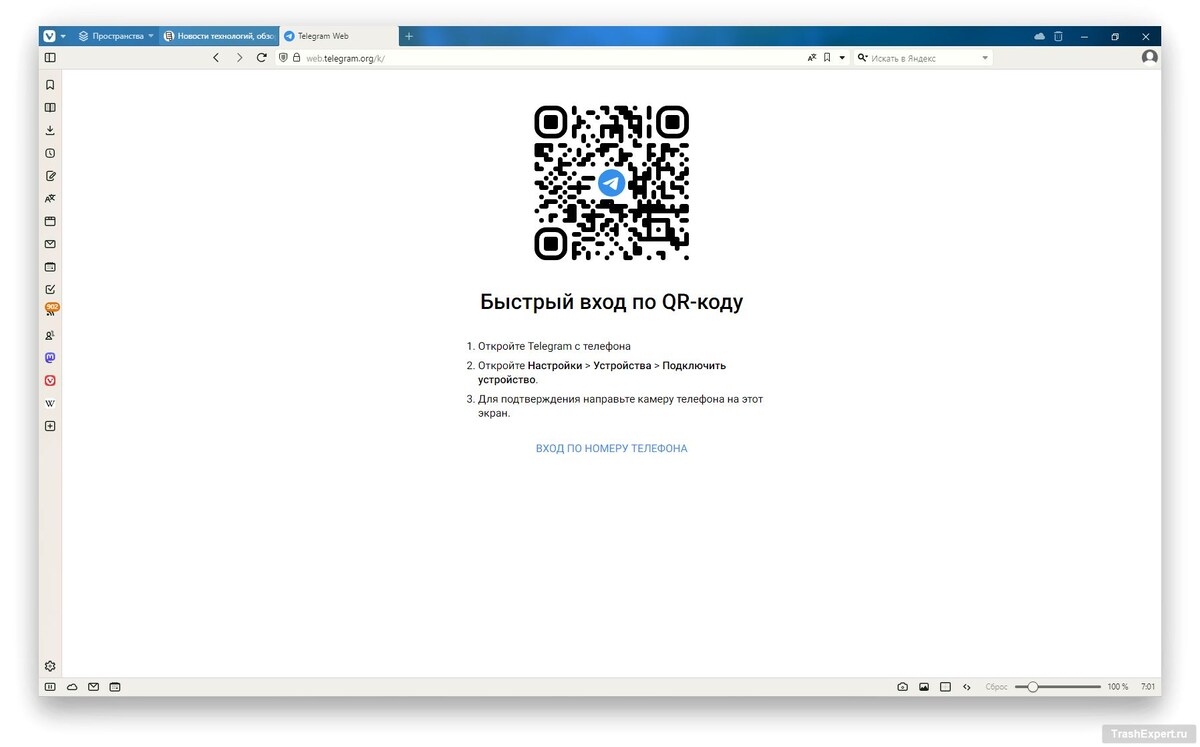Screen dimensions: 1200x747
Task: Open Wikipedia web panel
Action: [50, 403]
